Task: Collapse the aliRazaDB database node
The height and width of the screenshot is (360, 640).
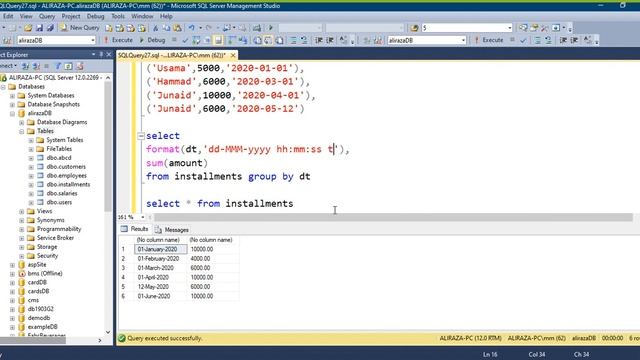Action: [x=12, y=113]
